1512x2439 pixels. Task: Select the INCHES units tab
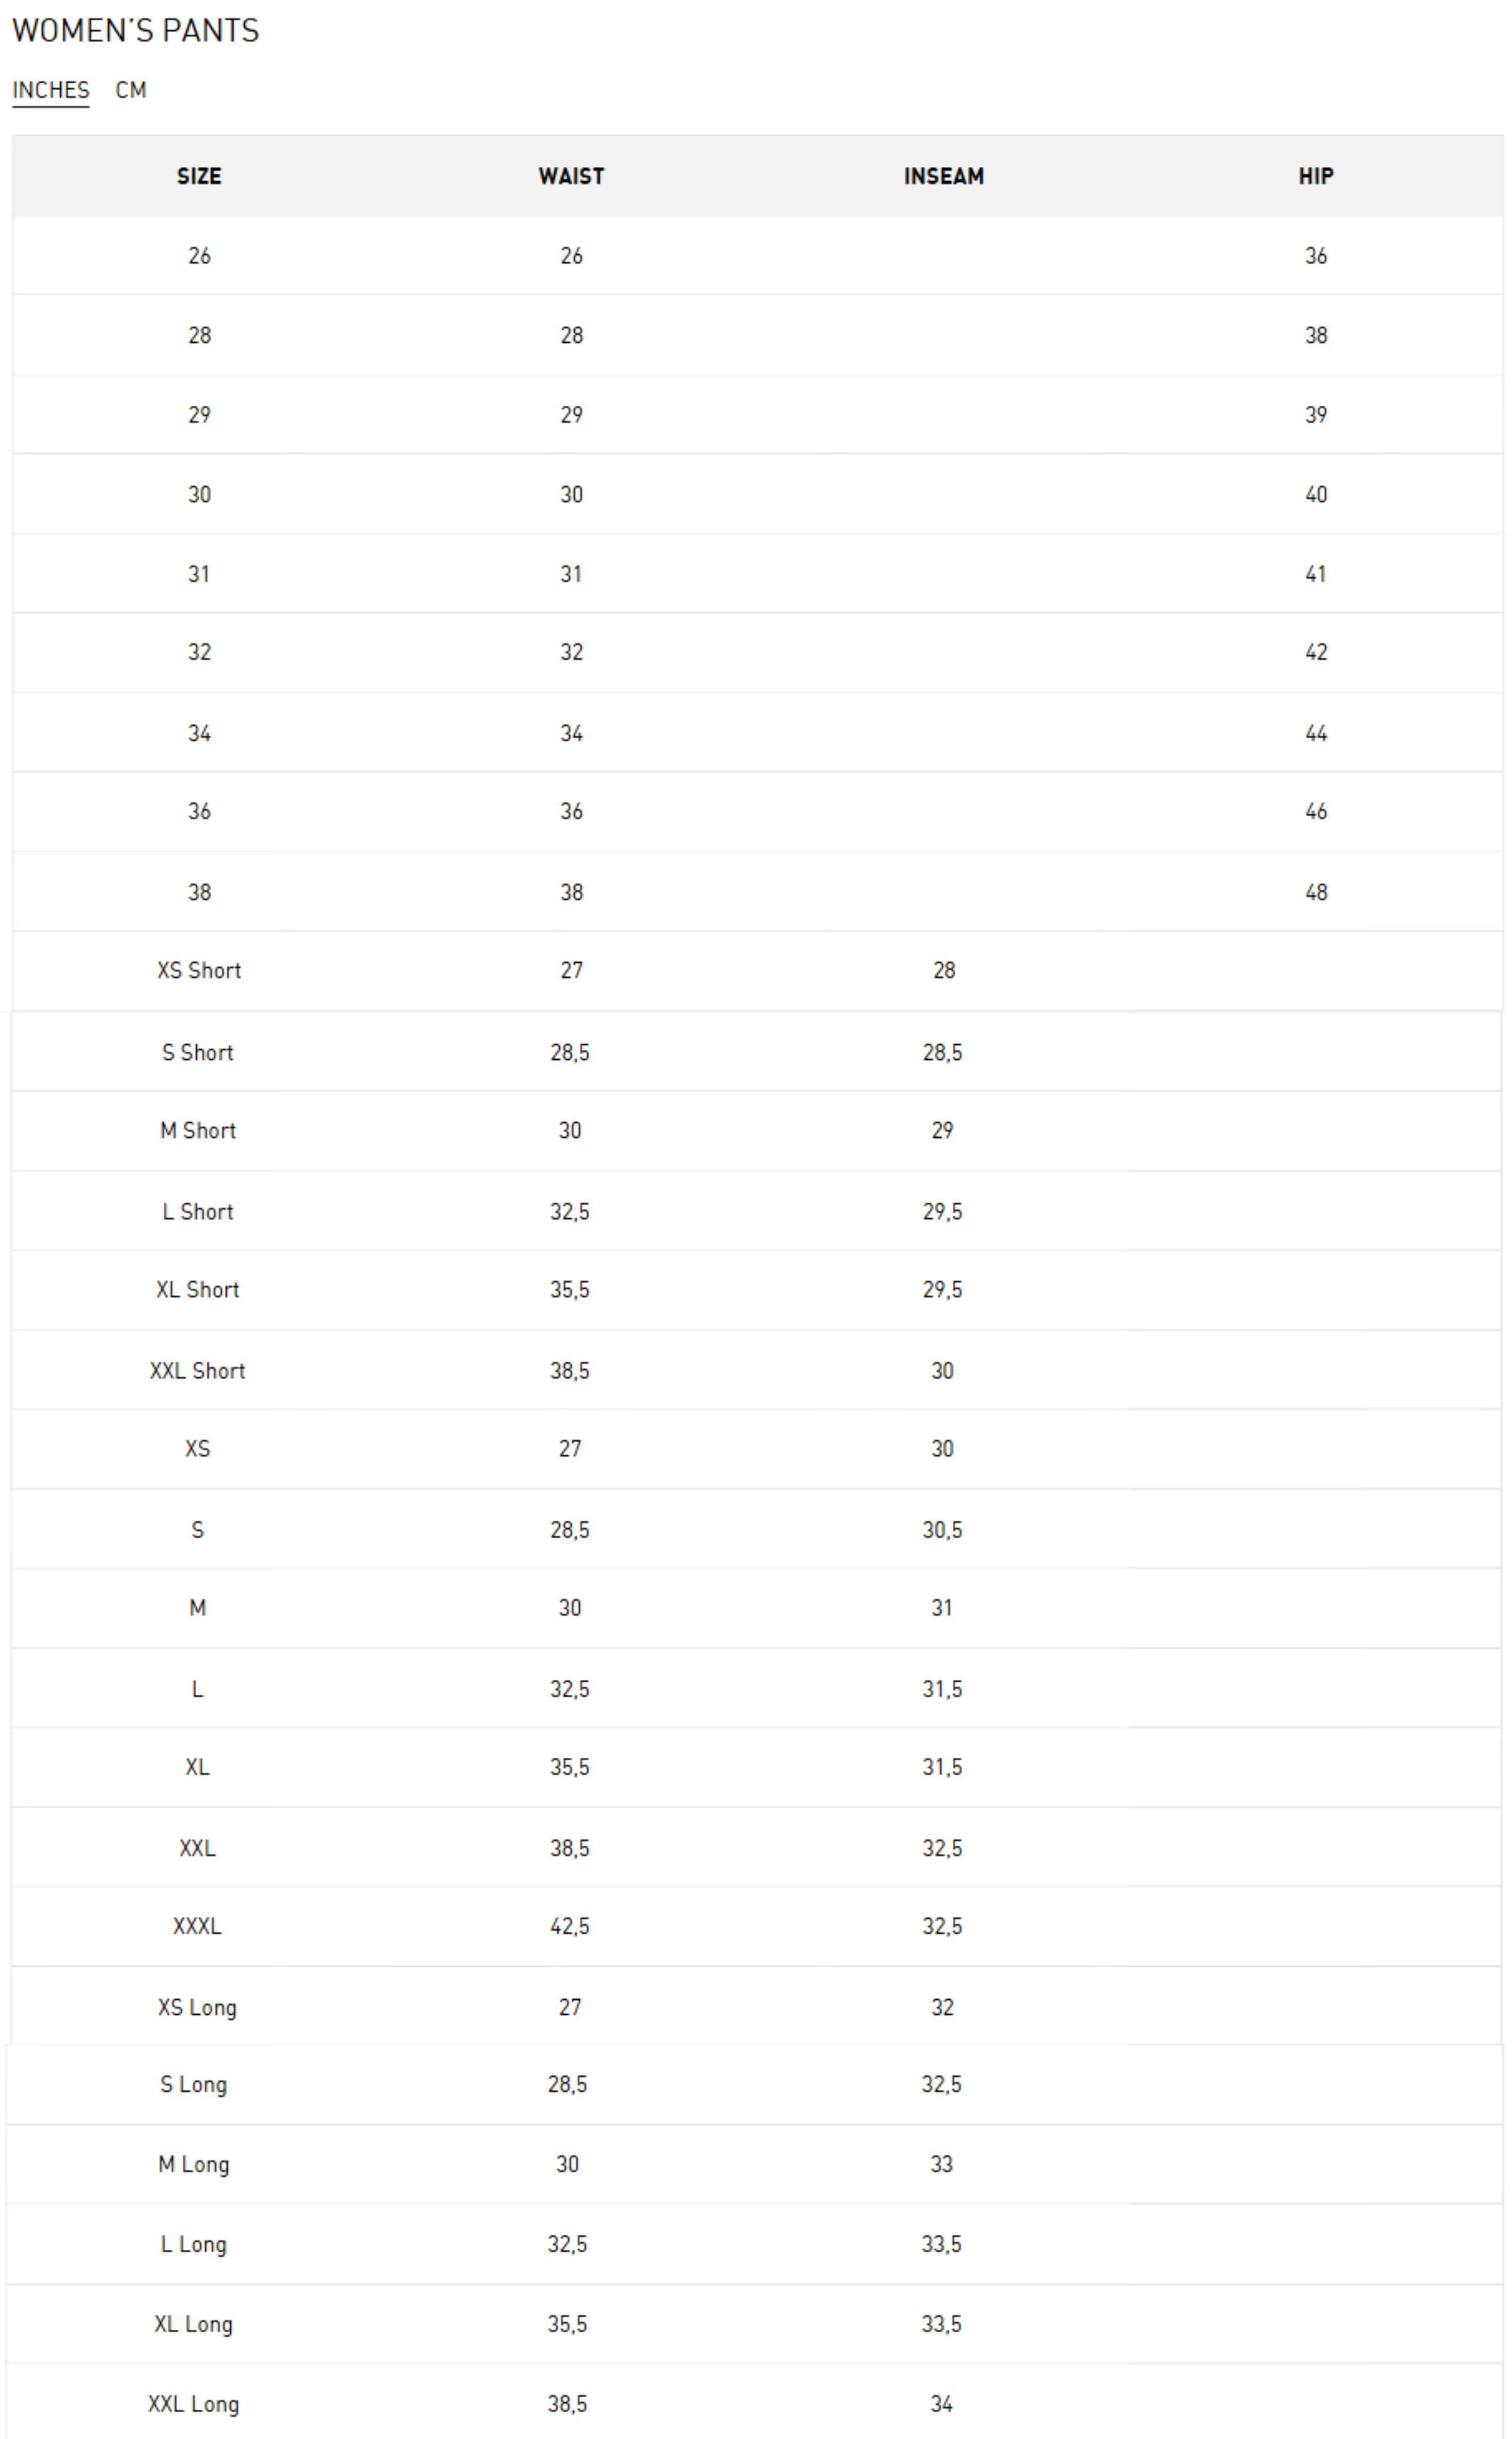pos(50,90)
